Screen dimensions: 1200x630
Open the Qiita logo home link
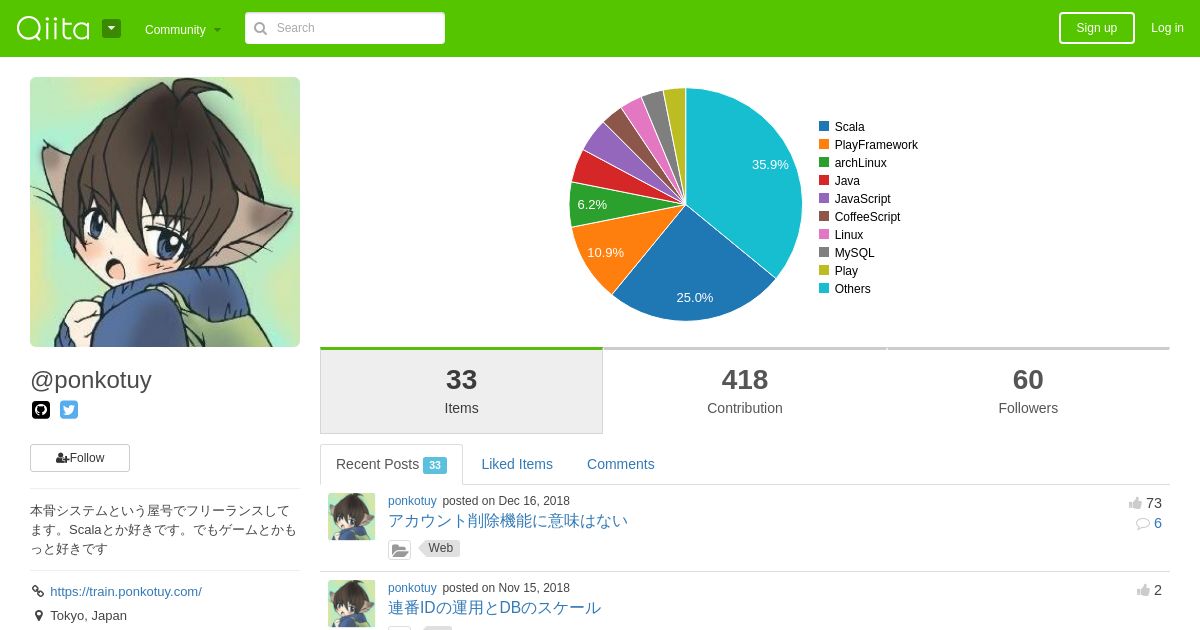coord(53,28)
